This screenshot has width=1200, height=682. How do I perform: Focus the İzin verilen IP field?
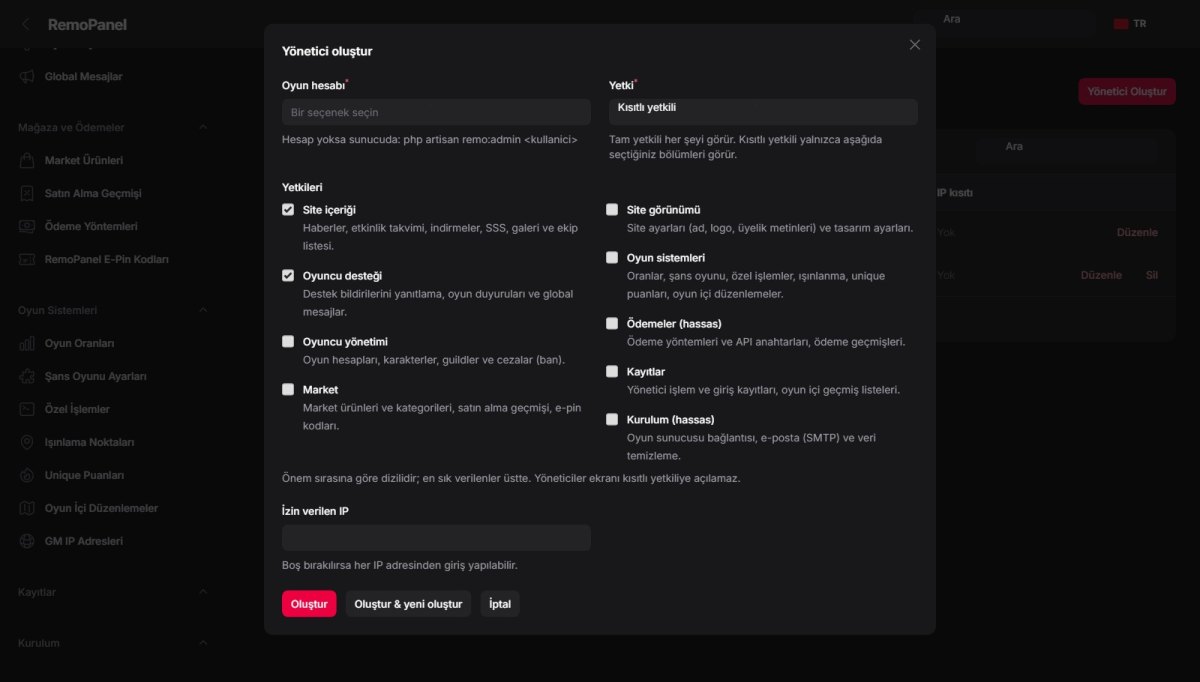click(436, 538)
